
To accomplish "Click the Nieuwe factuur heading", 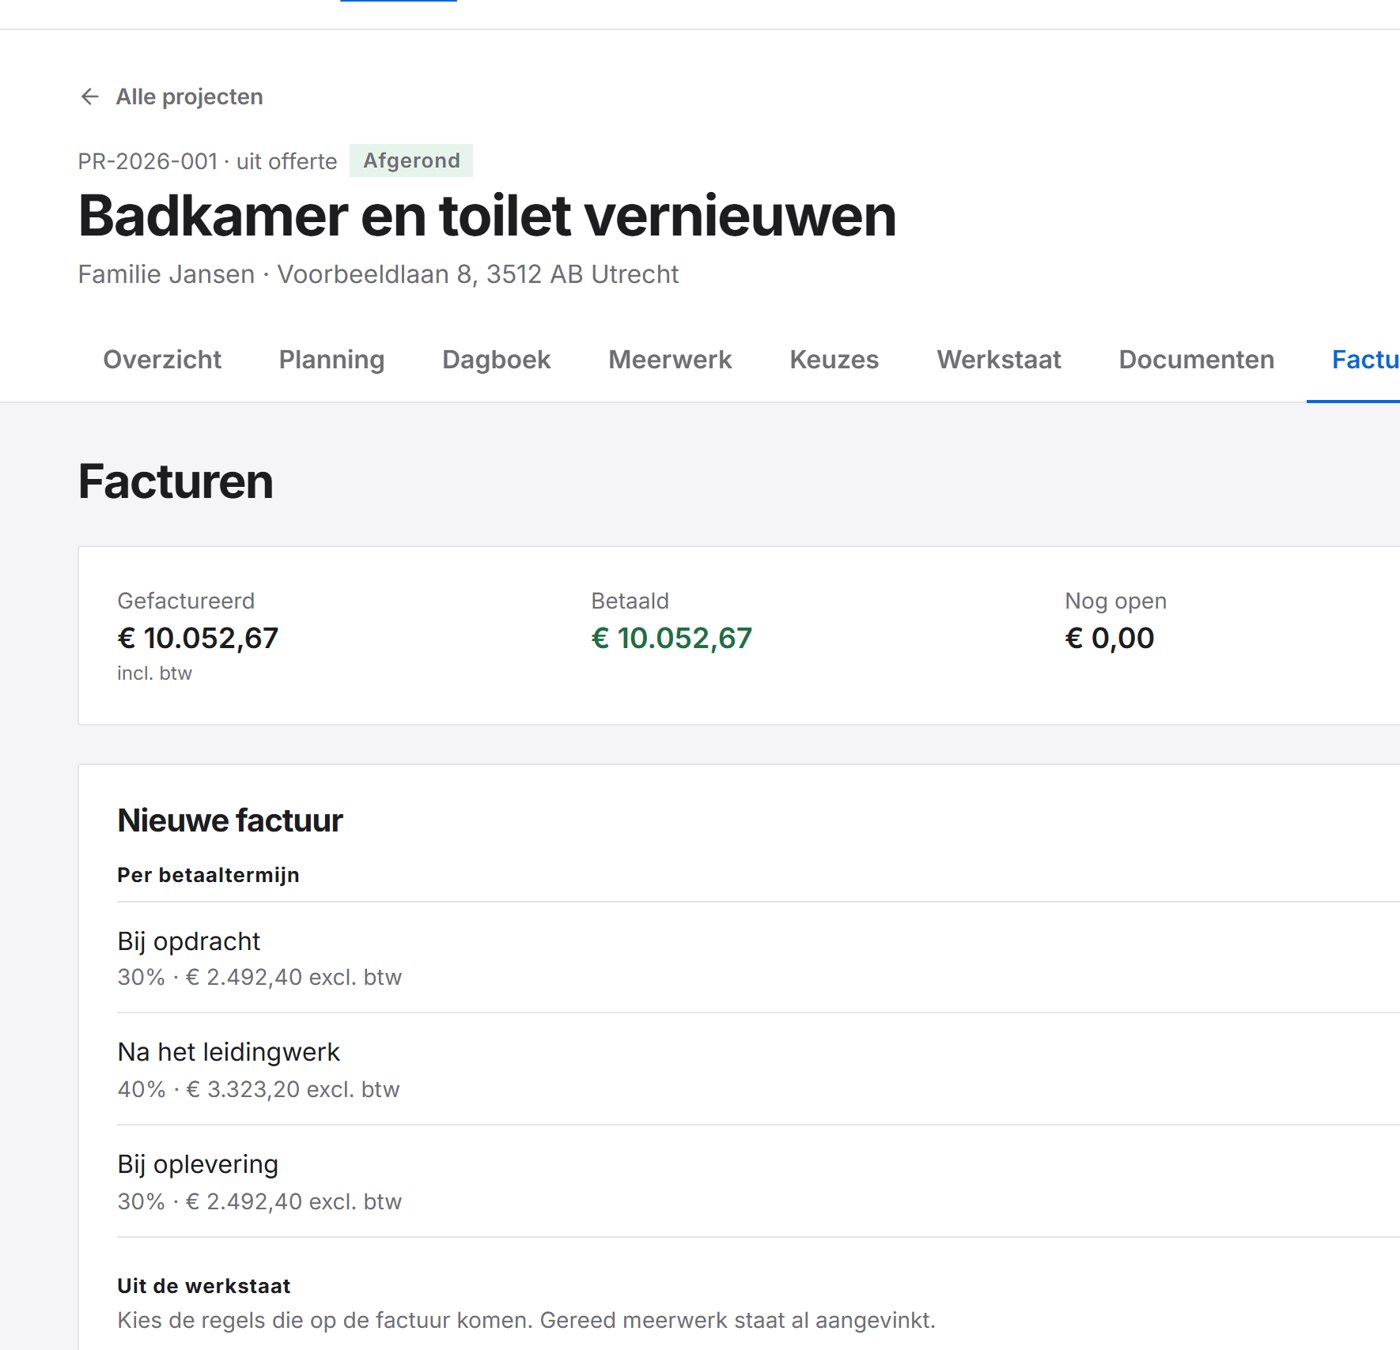I will (230, 820).
